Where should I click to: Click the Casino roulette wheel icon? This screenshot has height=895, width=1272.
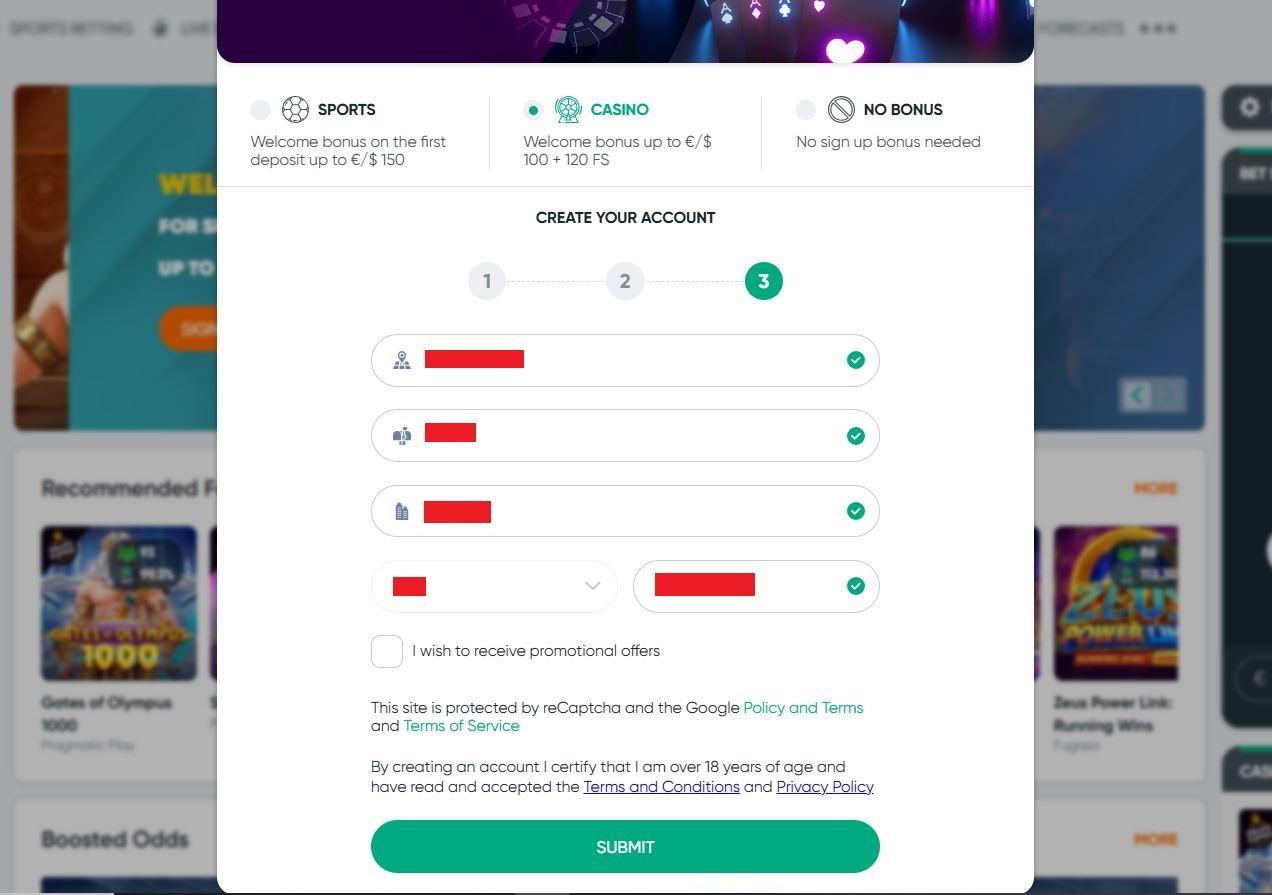coord(568,109)
